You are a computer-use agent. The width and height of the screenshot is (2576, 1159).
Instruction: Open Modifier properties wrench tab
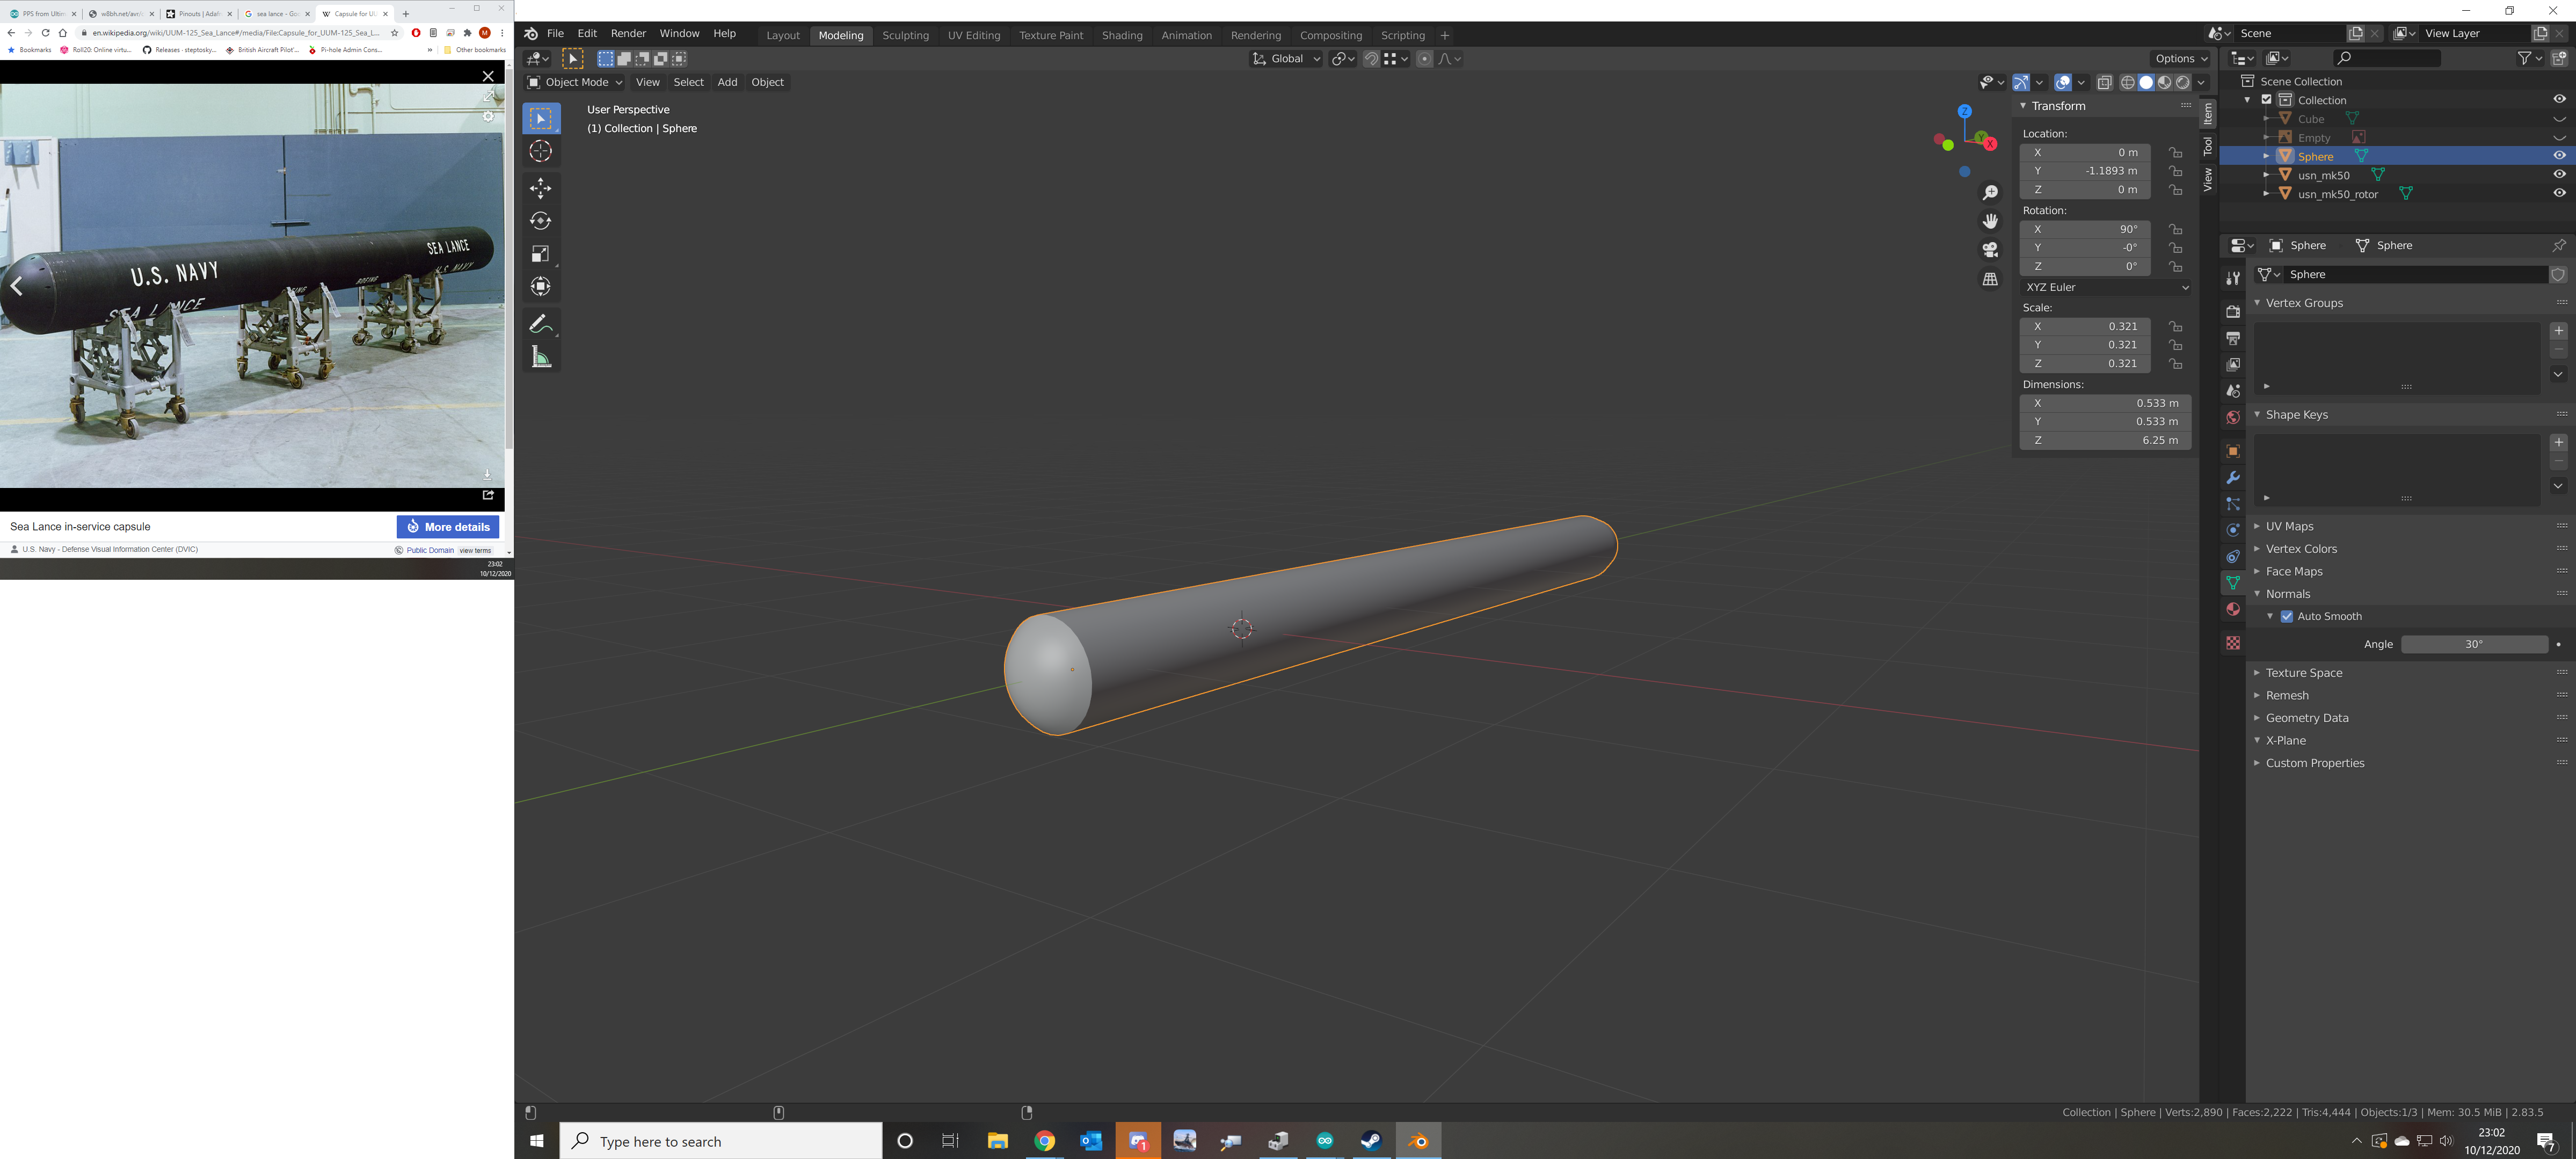tap(2232, 478)
